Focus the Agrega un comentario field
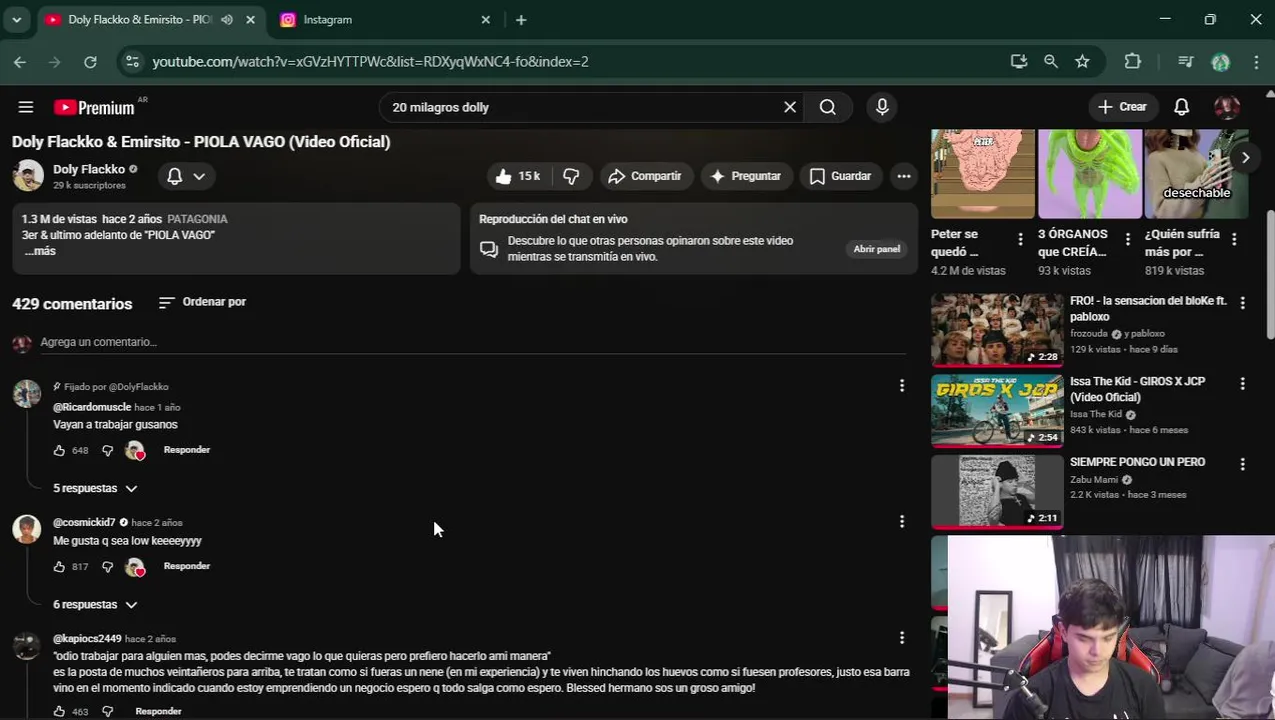 point(473,342)
